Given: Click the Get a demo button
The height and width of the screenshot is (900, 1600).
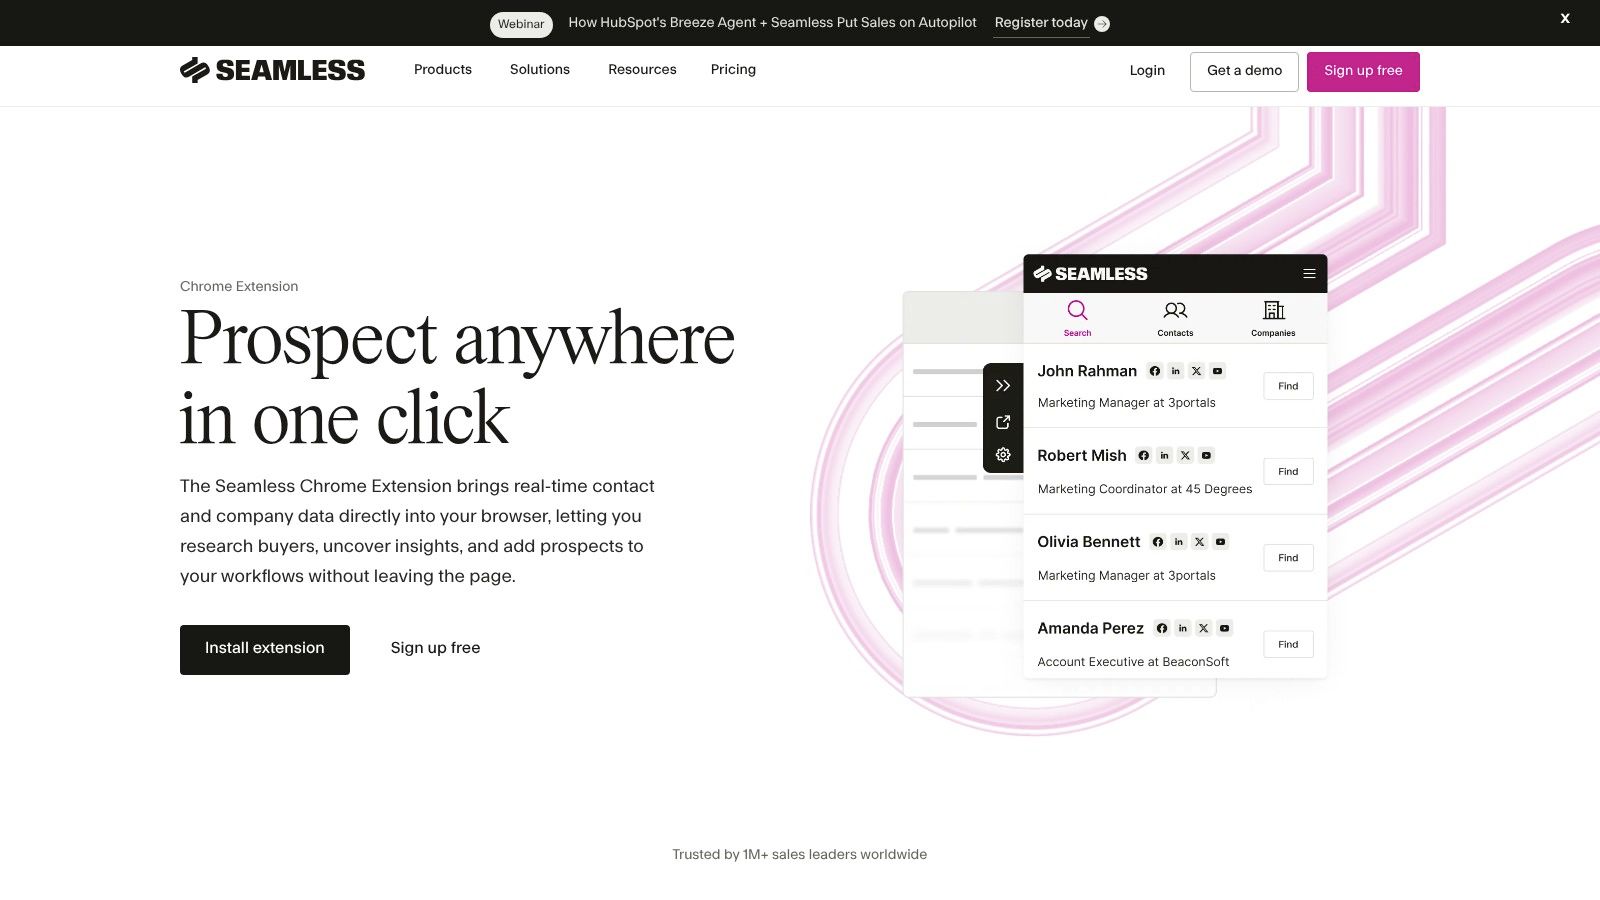Looking at the screenshot, I should [1244, 72].
